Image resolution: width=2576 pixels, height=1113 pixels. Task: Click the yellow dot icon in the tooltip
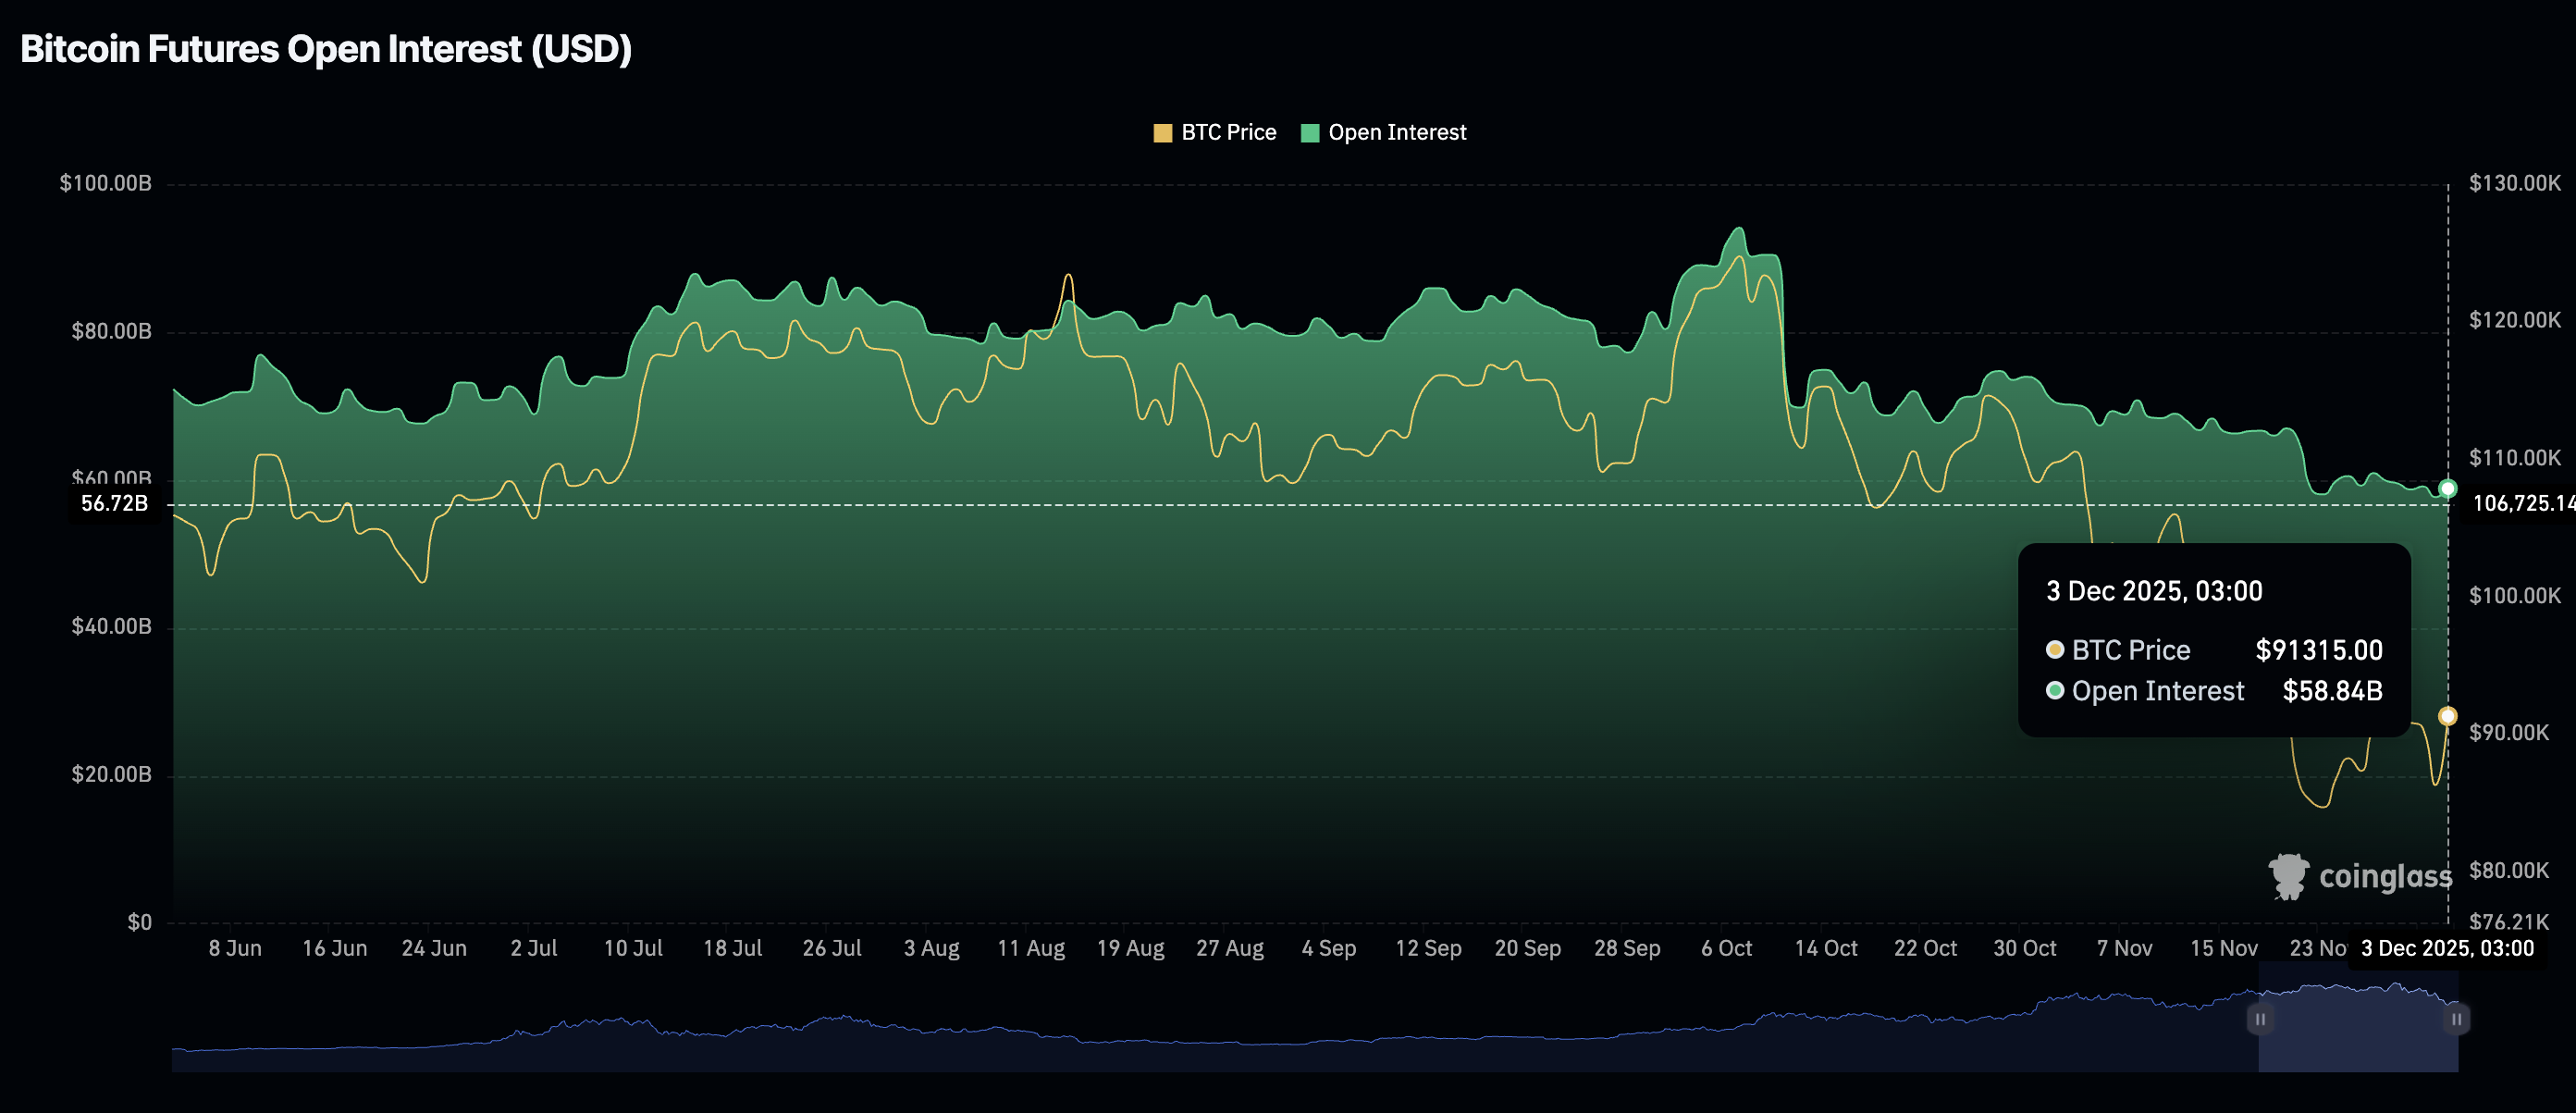2055,650
